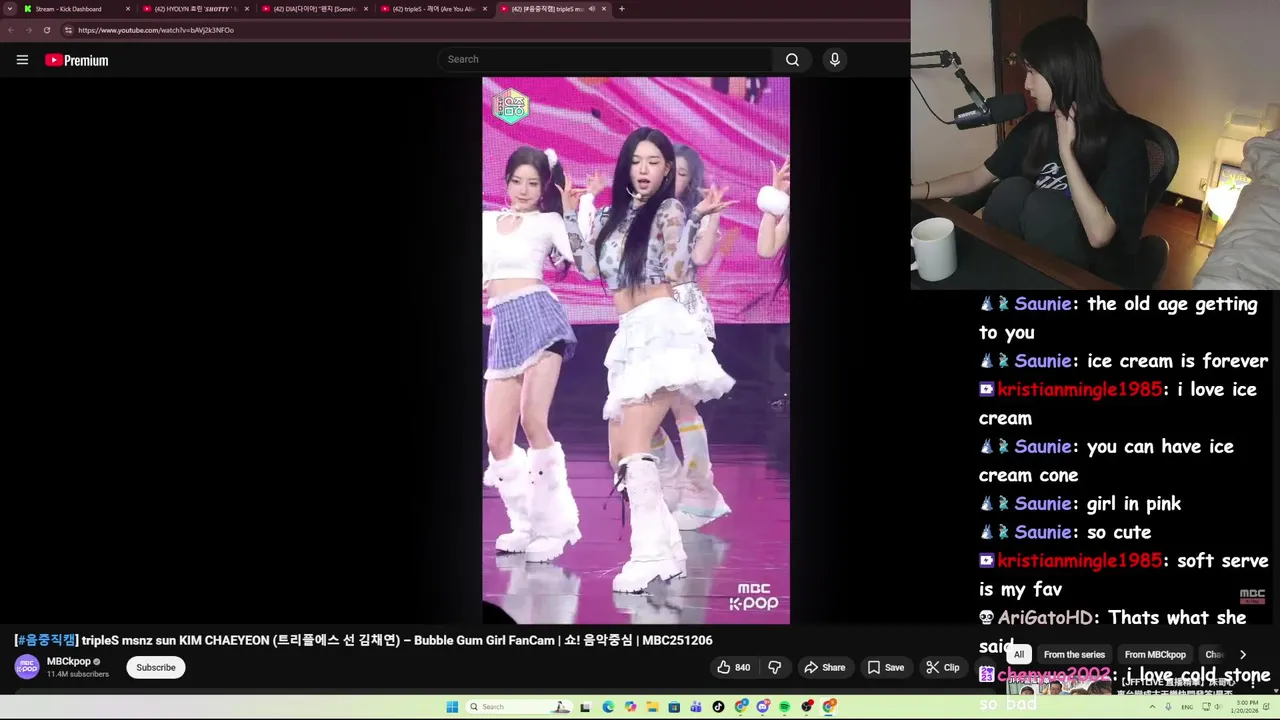Image resolution: width=1280 pixels, height=720 pixels.
Task: Open Spotify from taskbar
Action: coord(785,707)
